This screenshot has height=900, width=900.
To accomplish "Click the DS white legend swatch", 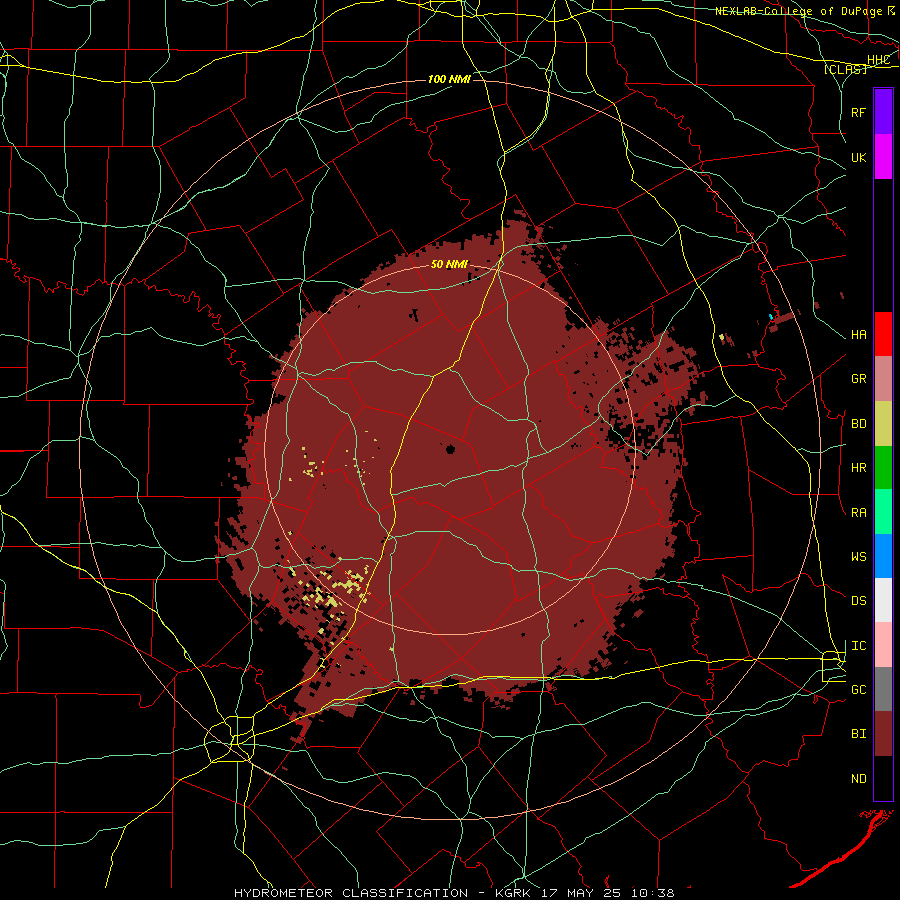I will coord(883,600).
